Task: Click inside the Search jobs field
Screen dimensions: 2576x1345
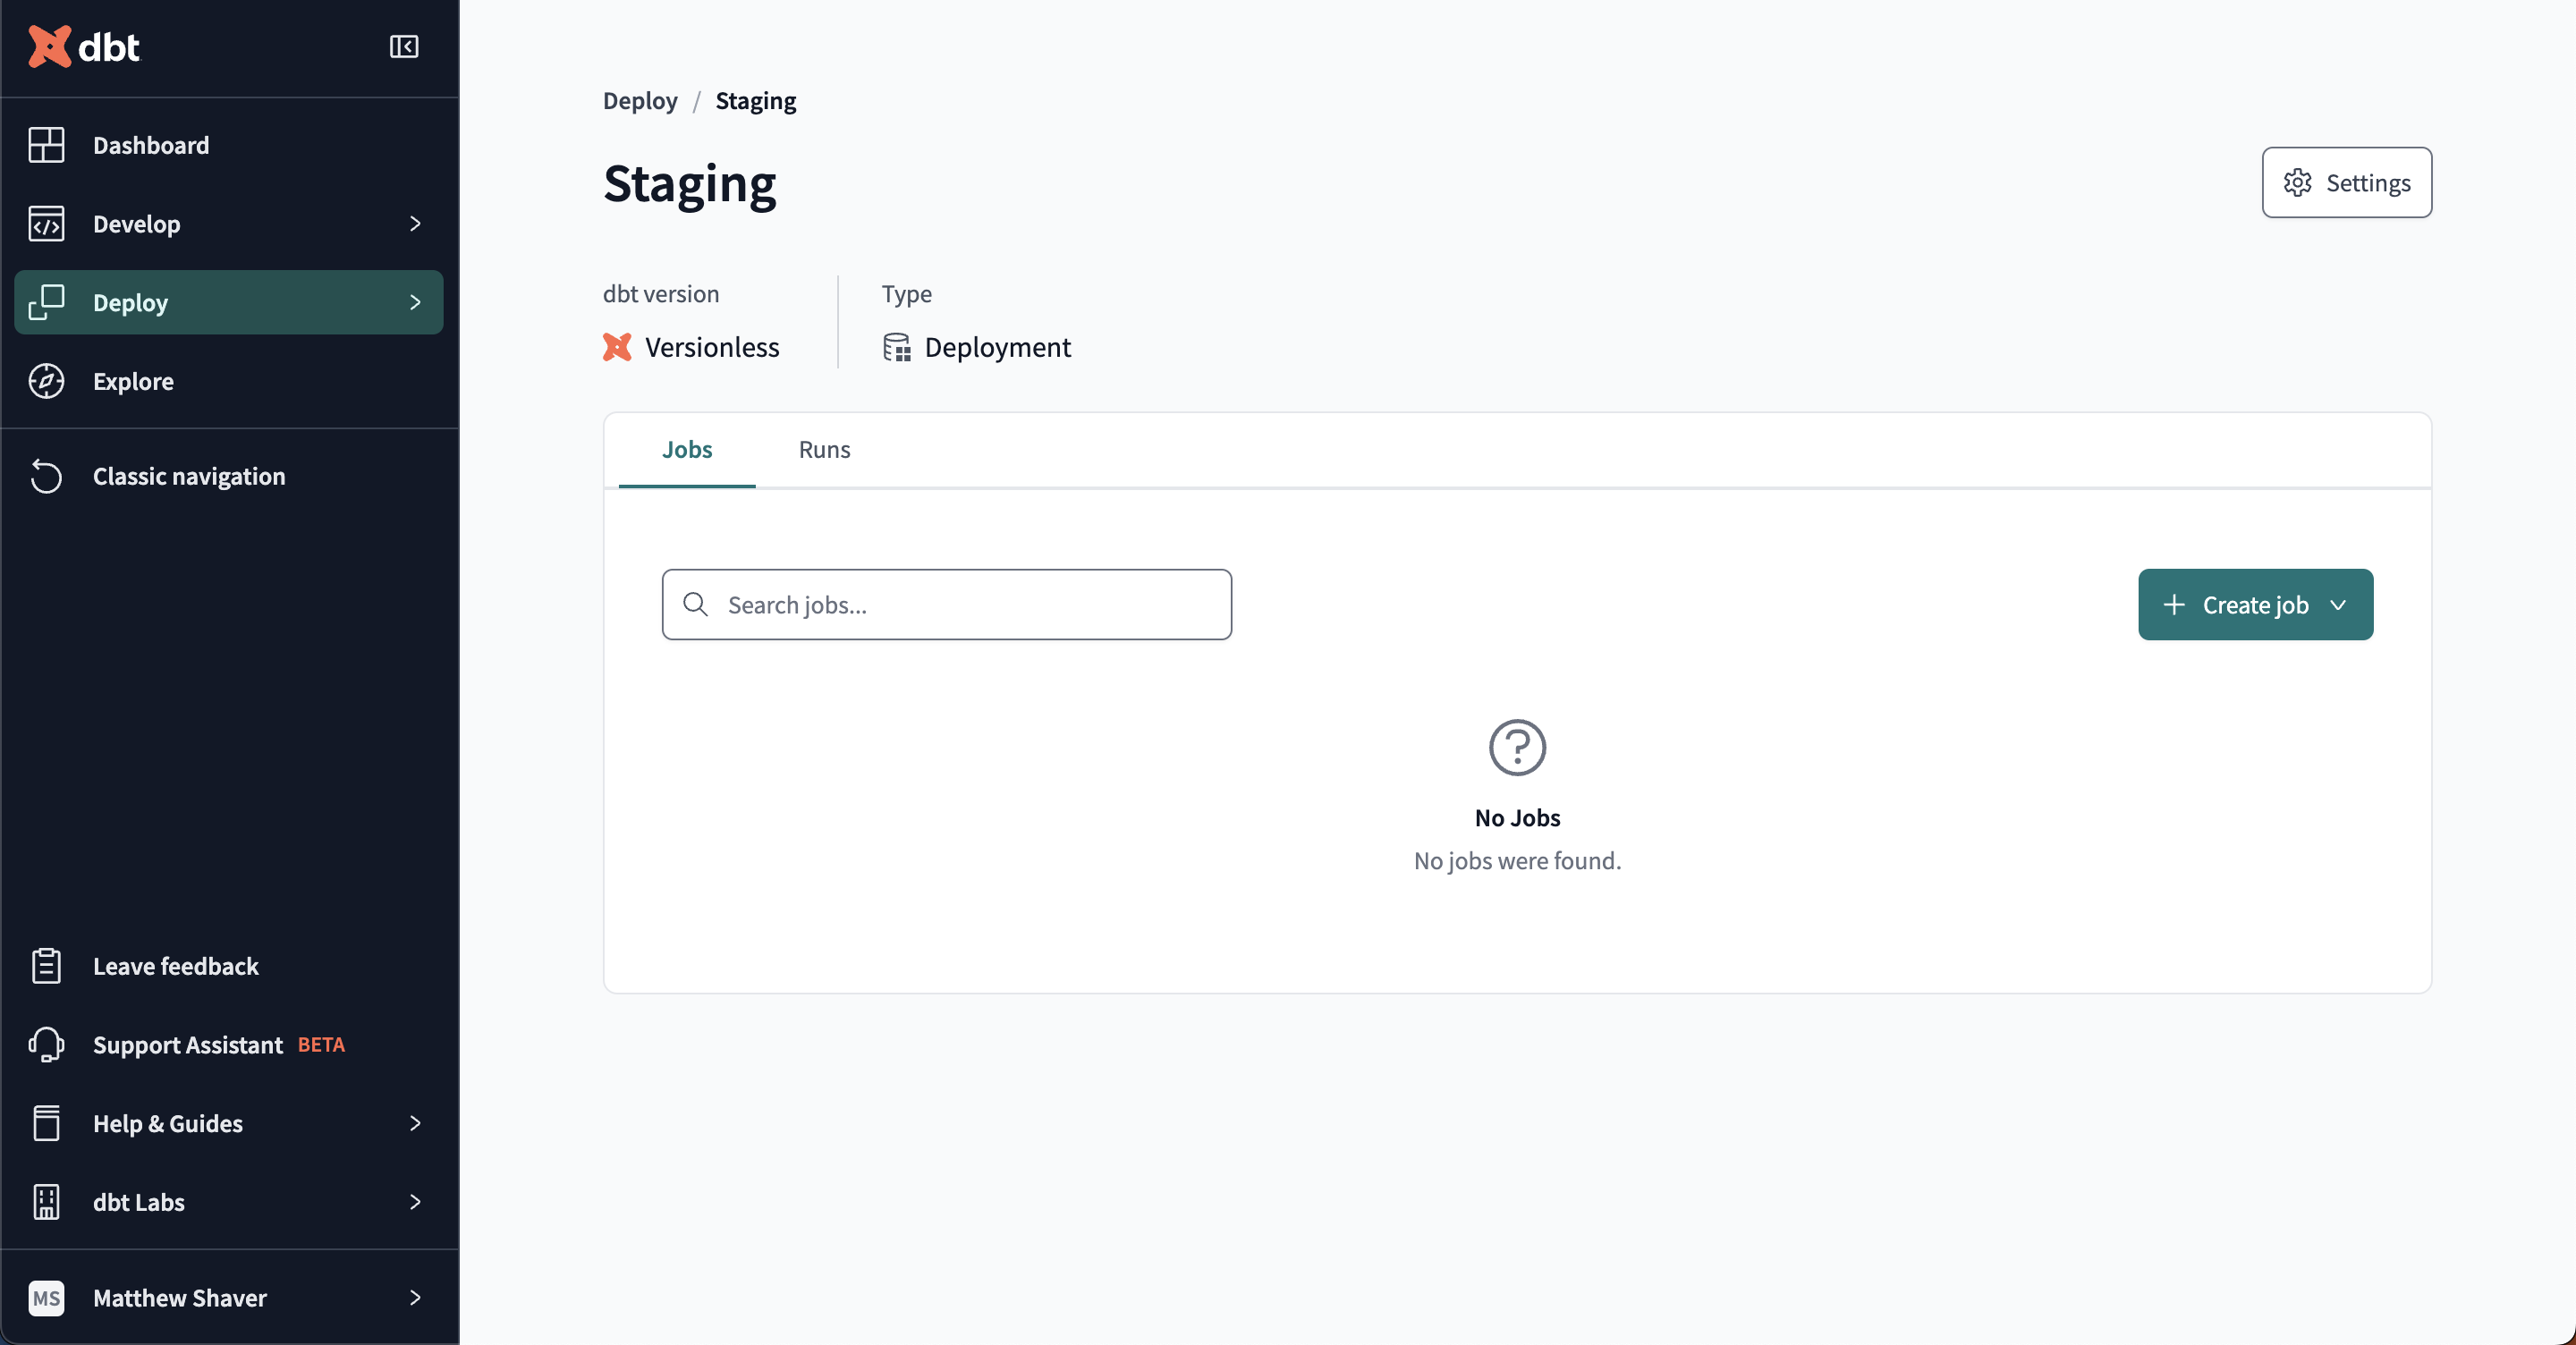Action: 947,604
